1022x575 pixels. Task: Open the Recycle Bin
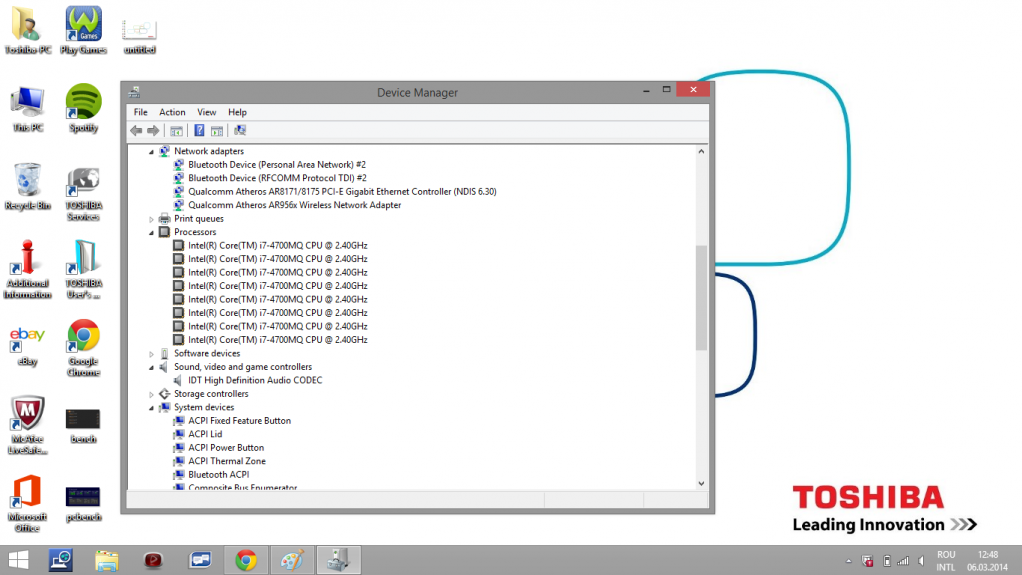click(x=27, y=186)
